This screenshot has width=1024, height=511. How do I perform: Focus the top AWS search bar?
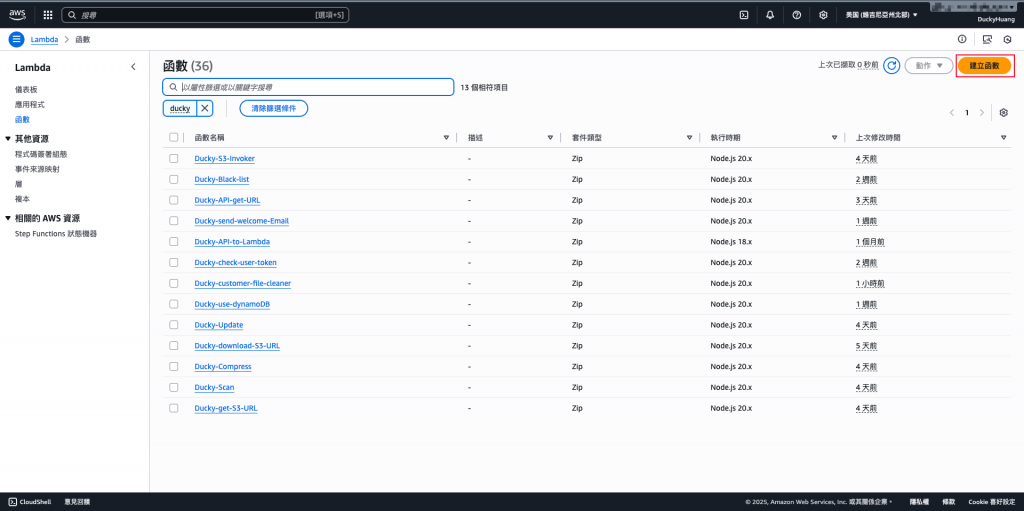(205, 14)
